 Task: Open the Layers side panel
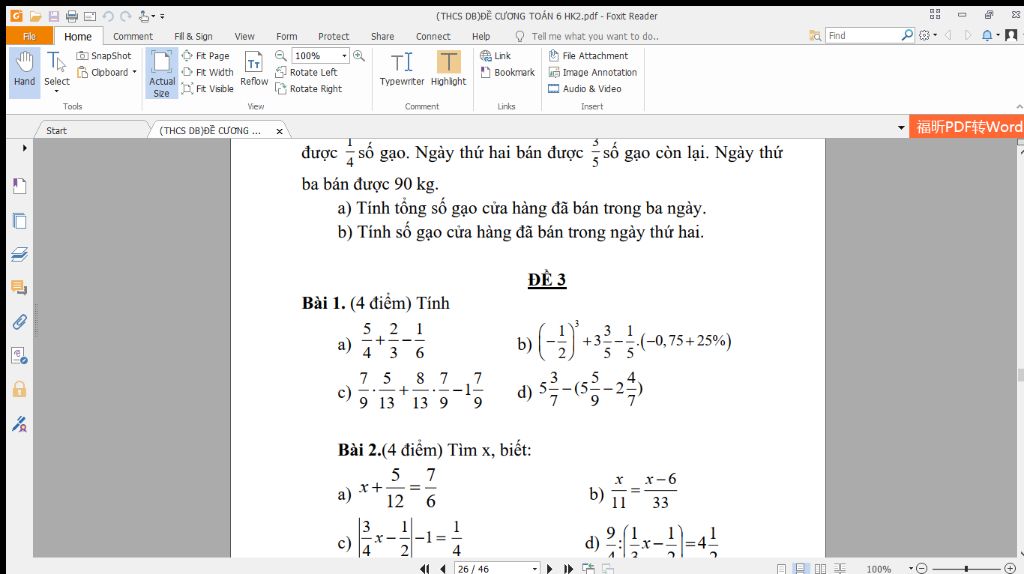(20, 254)
